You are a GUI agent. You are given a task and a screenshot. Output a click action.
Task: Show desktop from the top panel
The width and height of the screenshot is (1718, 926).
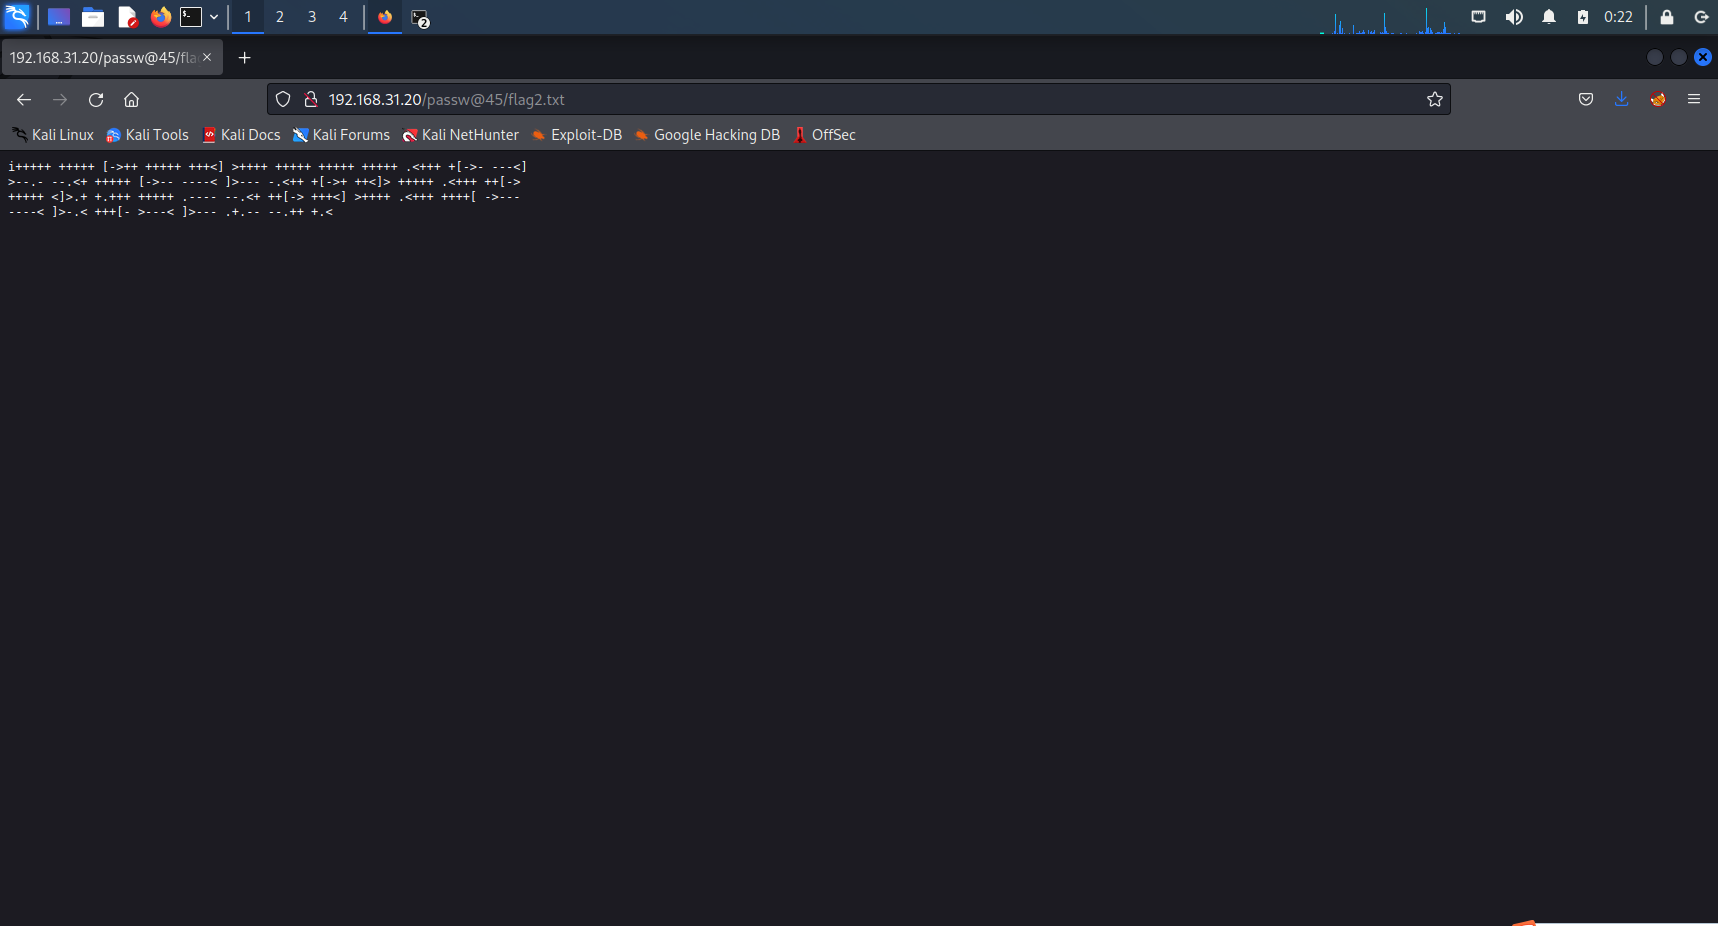[x=59, y=17]
